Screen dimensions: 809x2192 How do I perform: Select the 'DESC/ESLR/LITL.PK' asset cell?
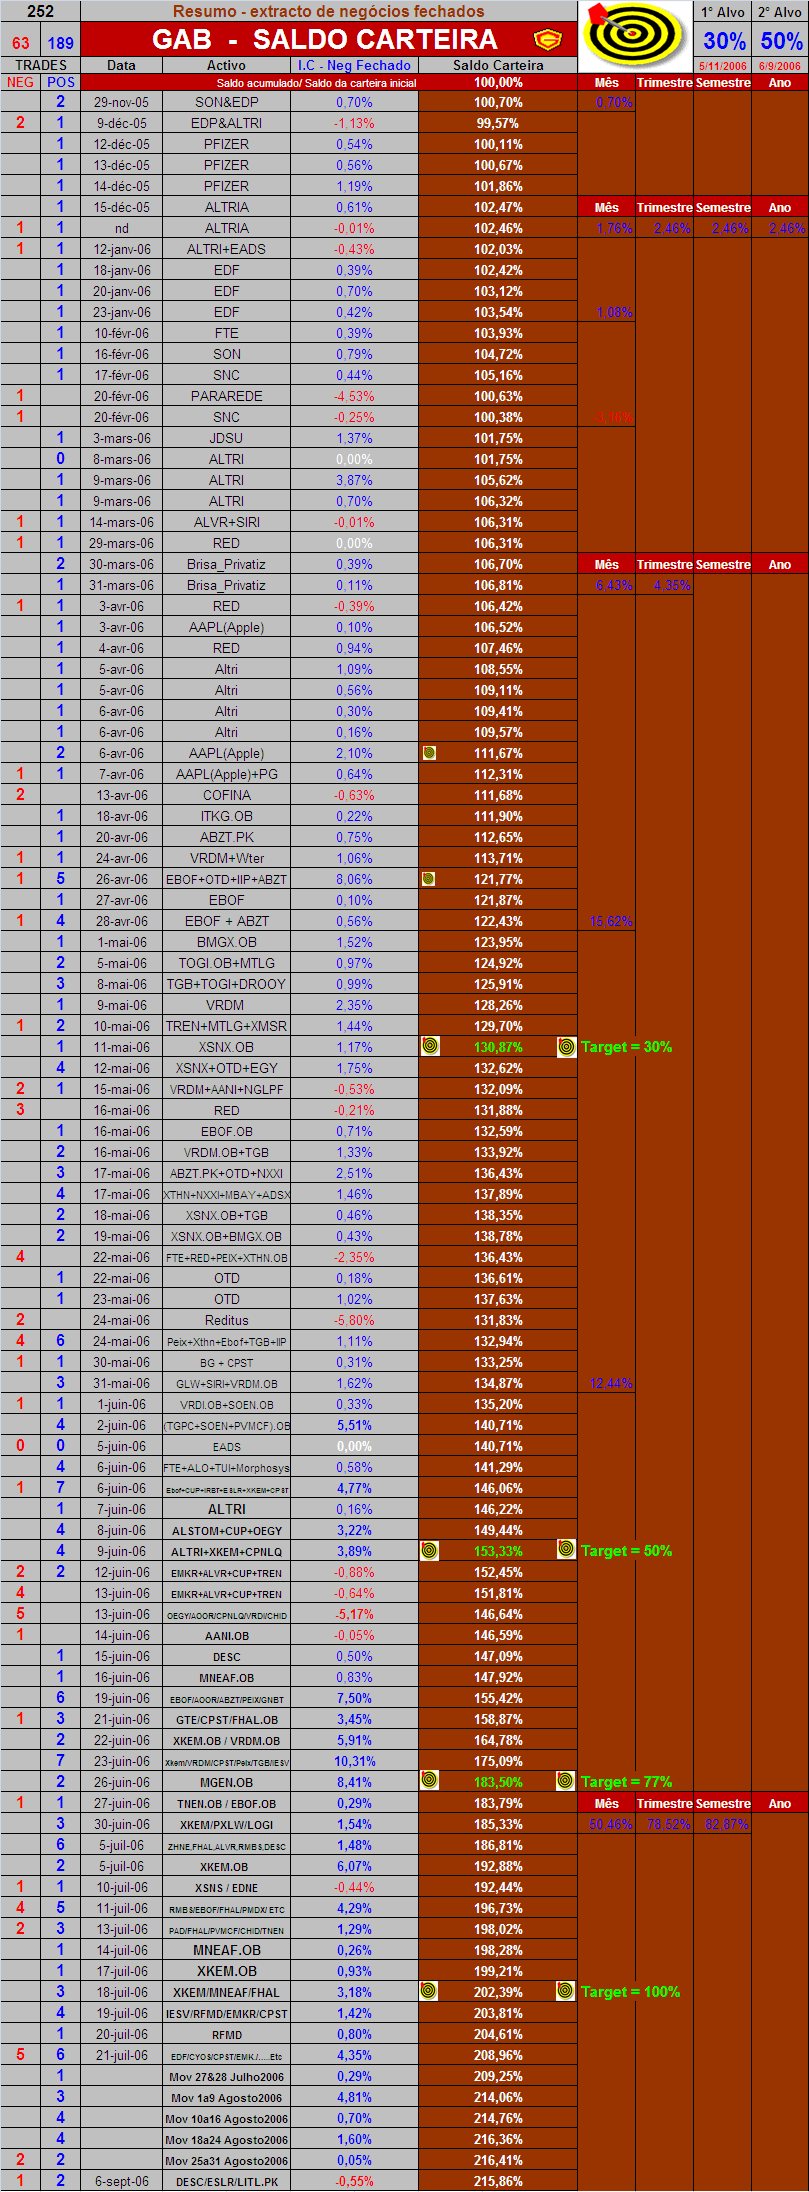[227, 2181]
